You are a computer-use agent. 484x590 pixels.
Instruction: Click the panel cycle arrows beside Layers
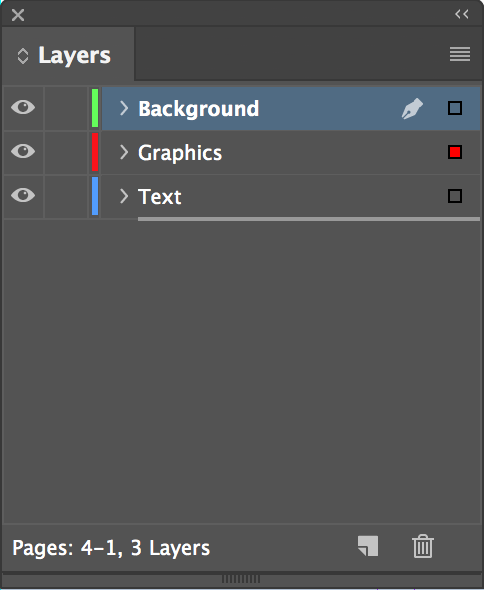point(23,56)
